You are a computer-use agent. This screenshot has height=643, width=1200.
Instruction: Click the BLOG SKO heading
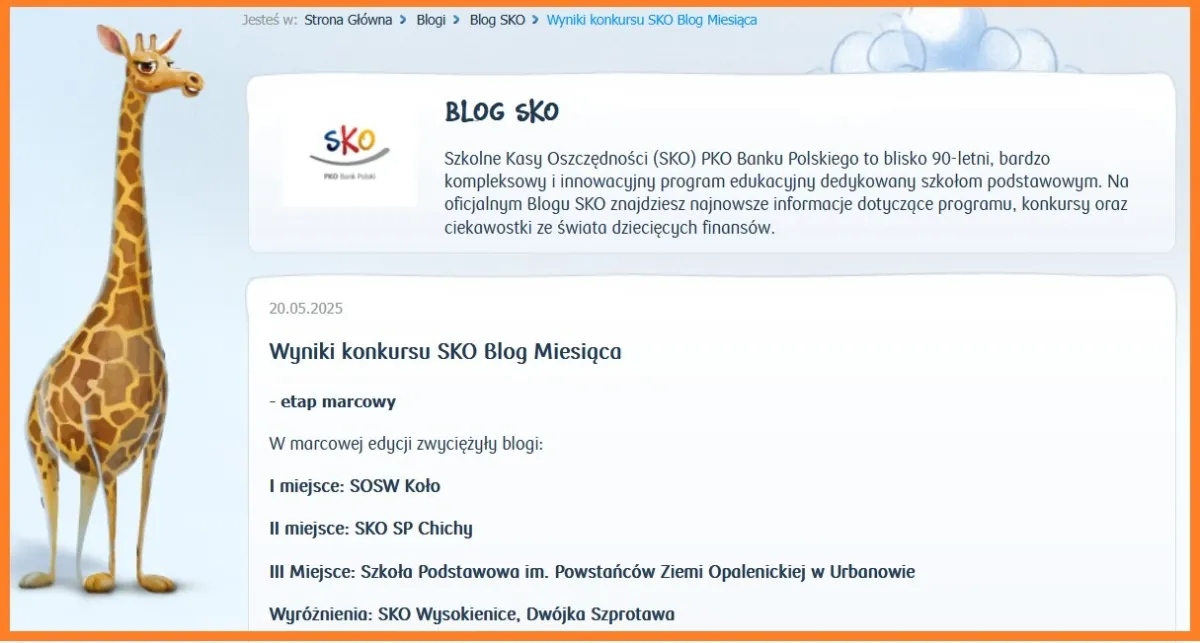coord(502,111)
